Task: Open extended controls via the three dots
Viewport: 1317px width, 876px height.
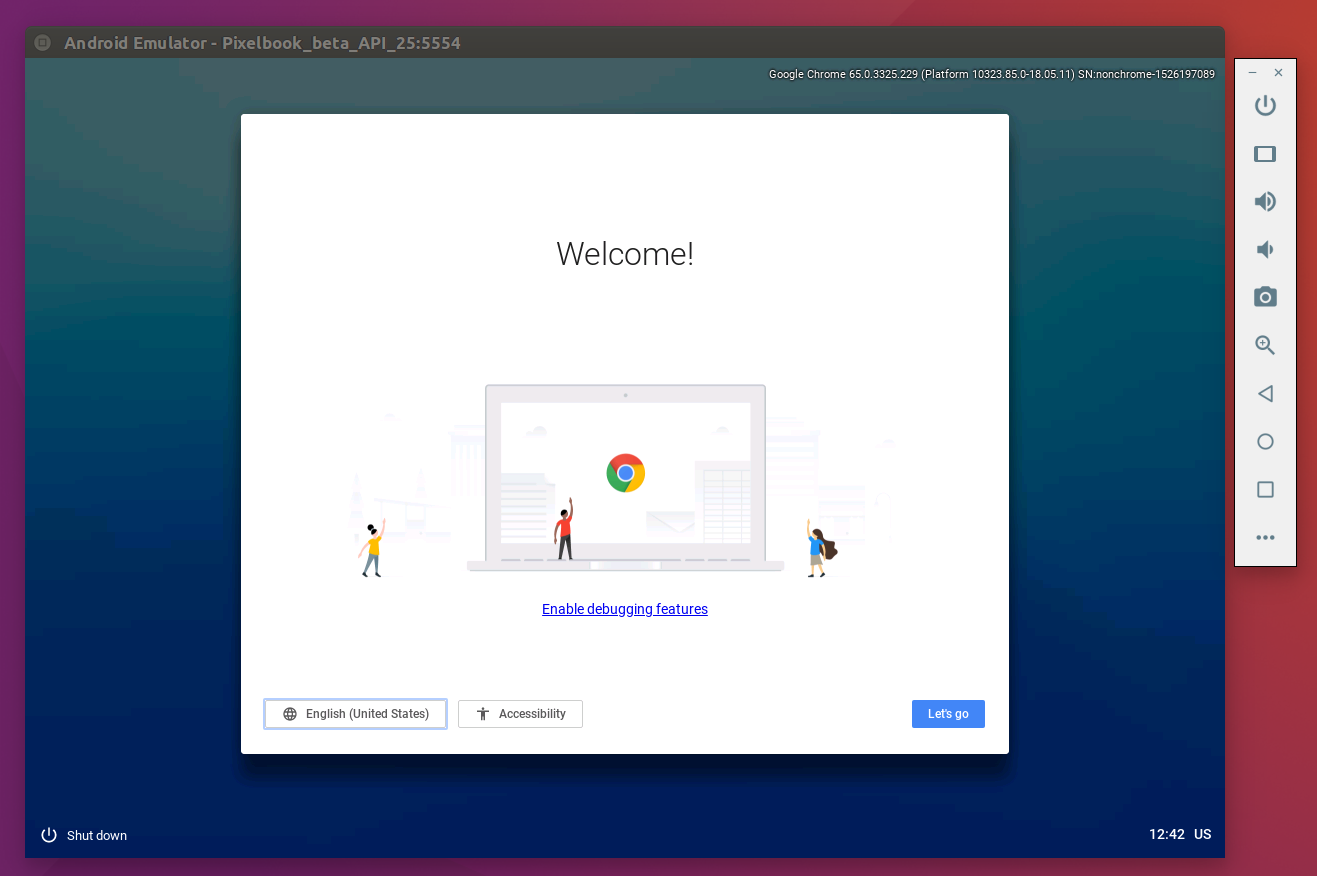Action: [1265, 538]
